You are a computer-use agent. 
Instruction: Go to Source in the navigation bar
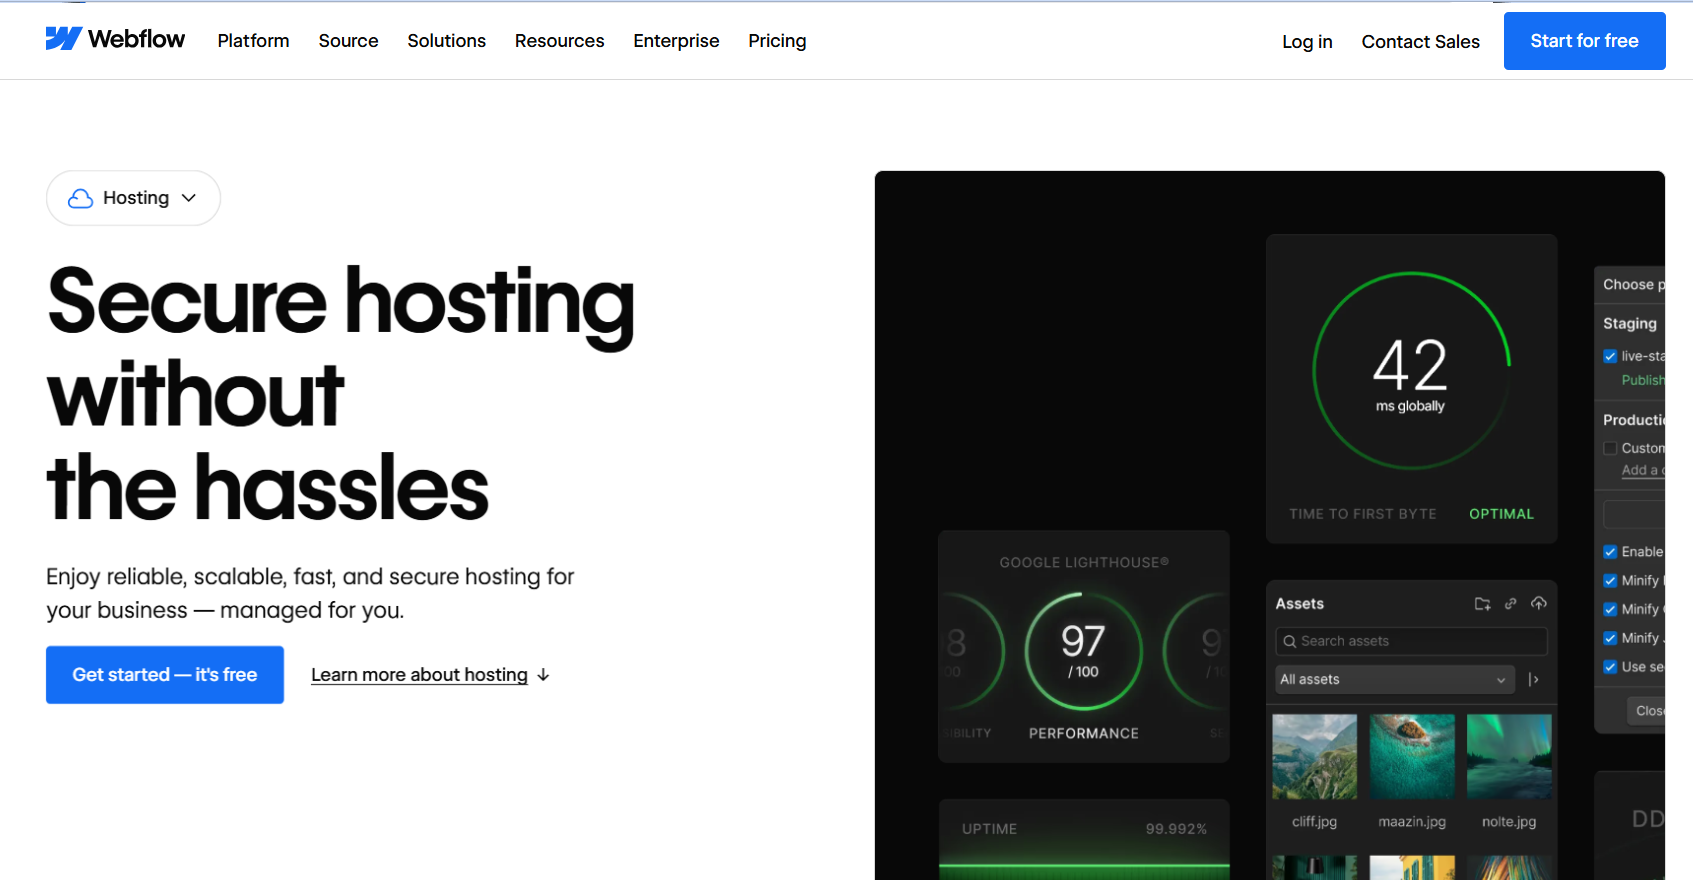[x=348, y=41]
